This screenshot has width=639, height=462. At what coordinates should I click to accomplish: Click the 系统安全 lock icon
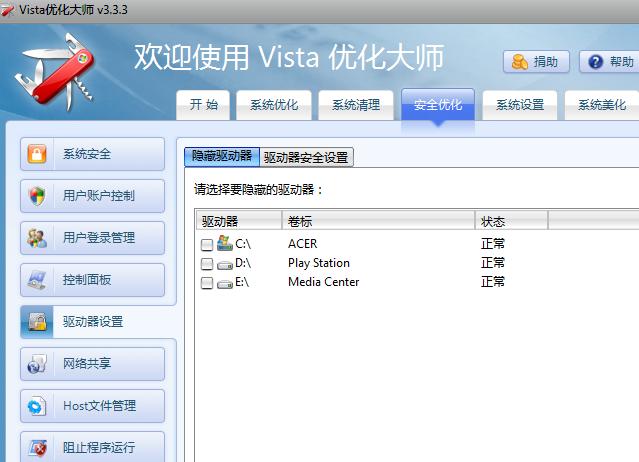pyautogui.click(x=37, y=154)
